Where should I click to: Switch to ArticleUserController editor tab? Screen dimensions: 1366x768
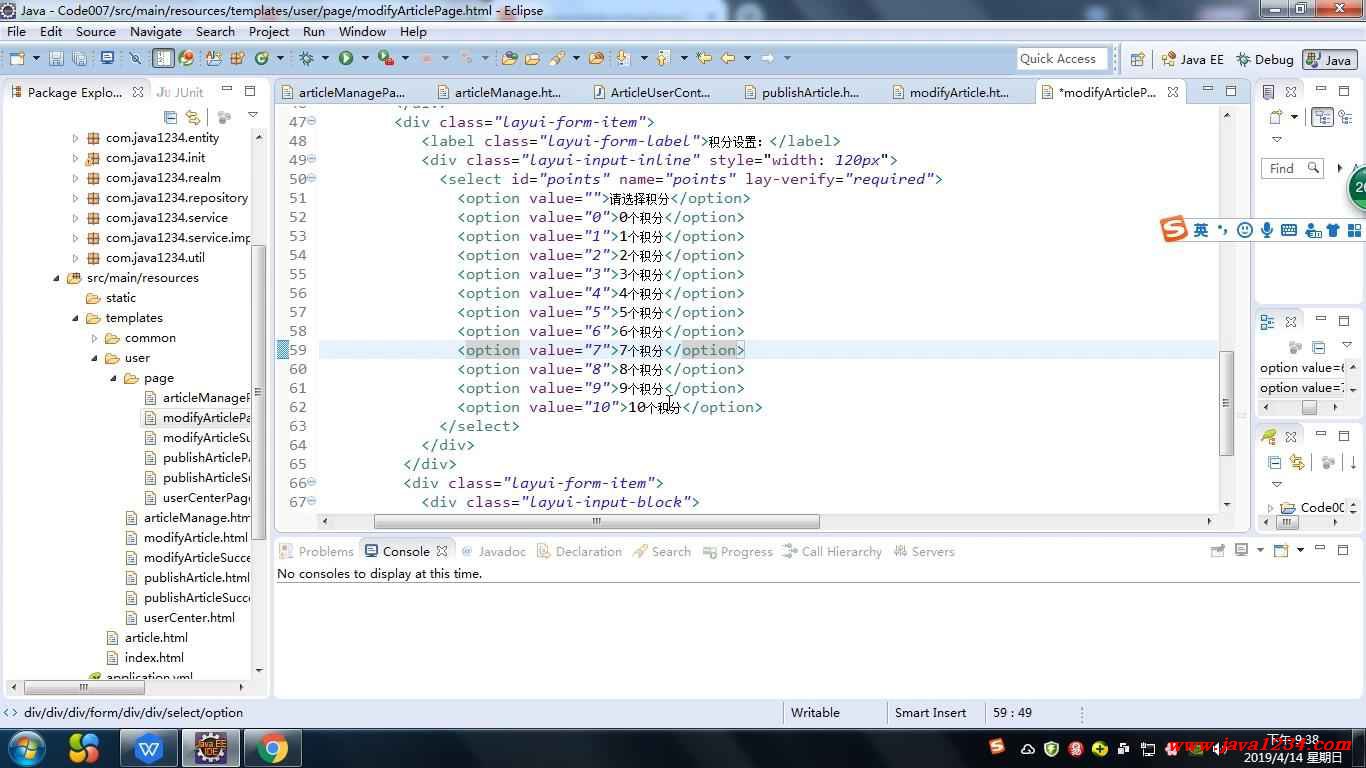pyautogui.click(x=660, y=92)
